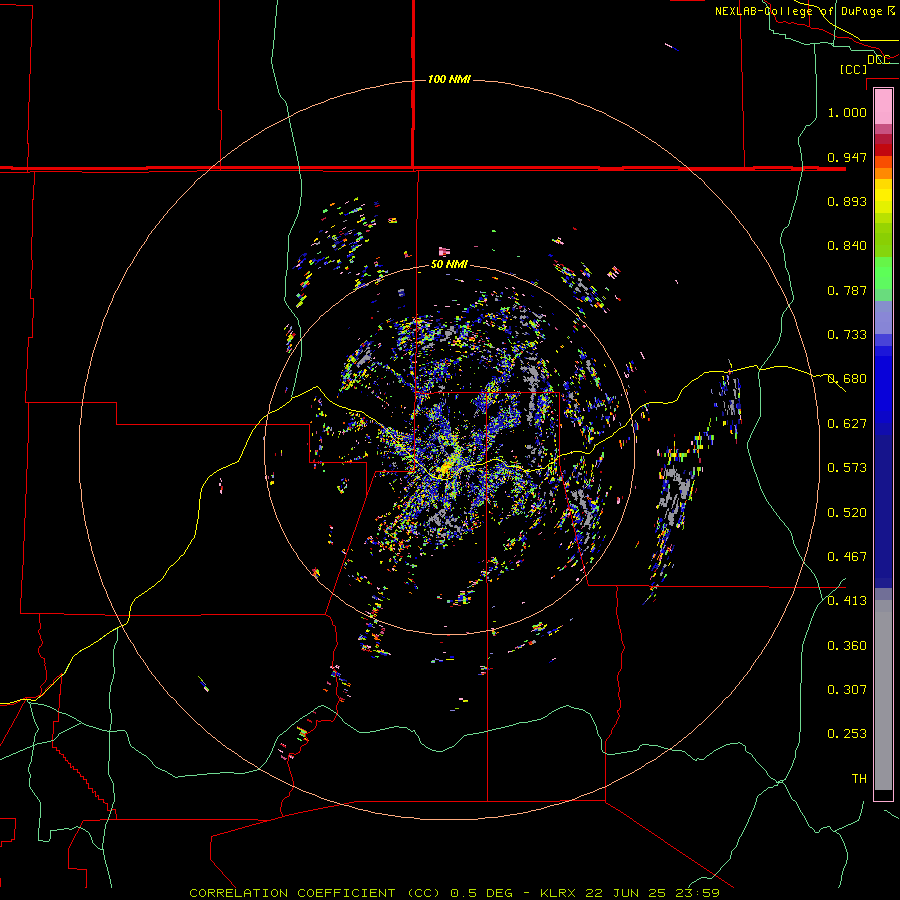Click the 0.680 scale label
The height and width of the screenshot is (900, 900).
(847, 378)
